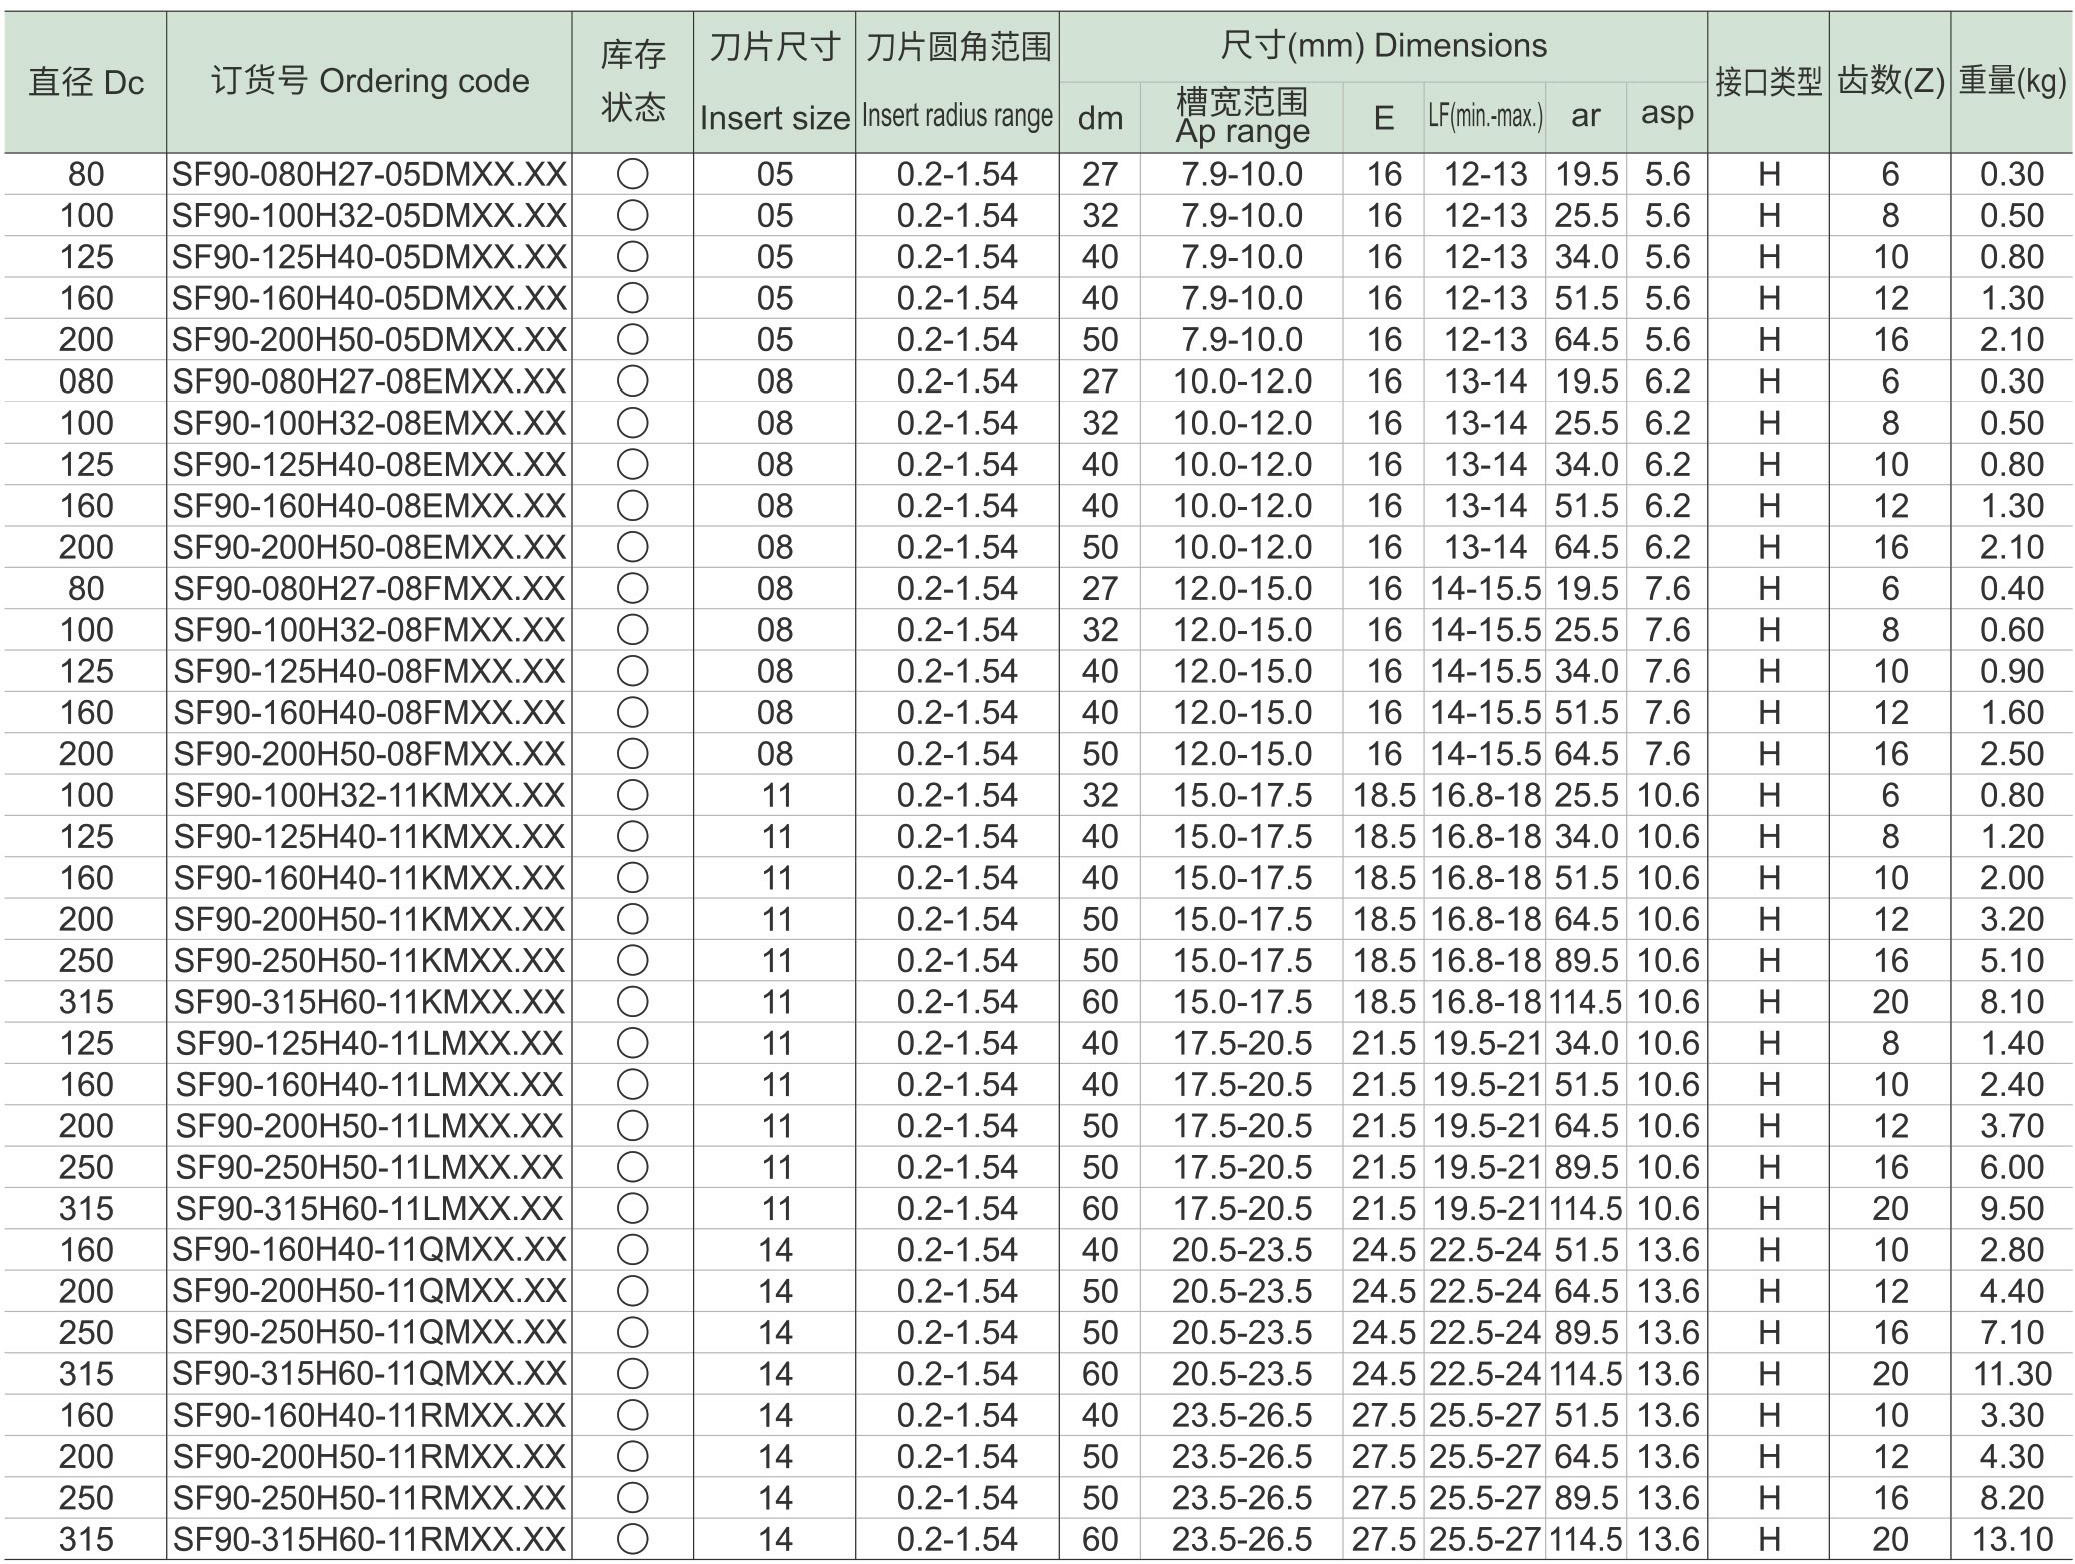Click ordering code SF90-100H32-08FMXX.XX

[x=370, y=630]
